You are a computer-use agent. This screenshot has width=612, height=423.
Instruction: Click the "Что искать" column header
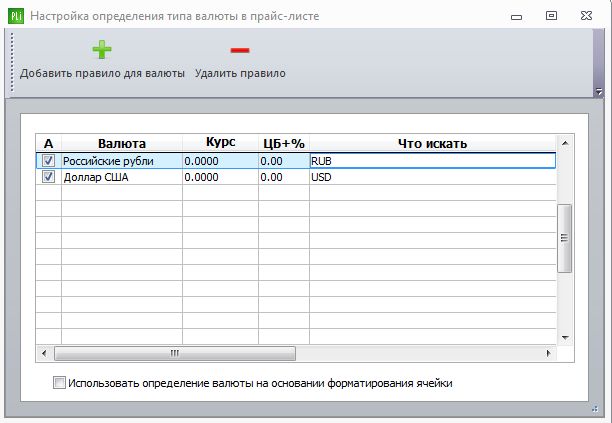432,143
